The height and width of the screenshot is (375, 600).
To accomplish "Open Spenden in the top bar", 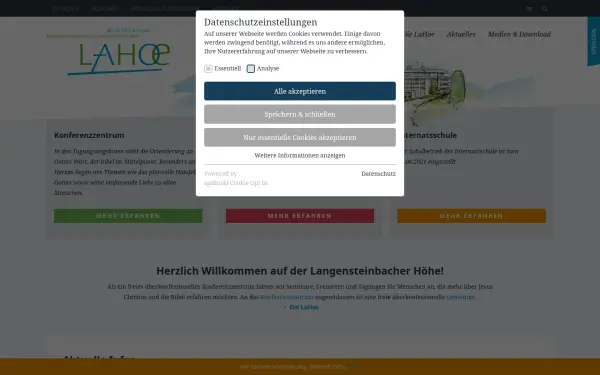I will [x=66, y=9].
